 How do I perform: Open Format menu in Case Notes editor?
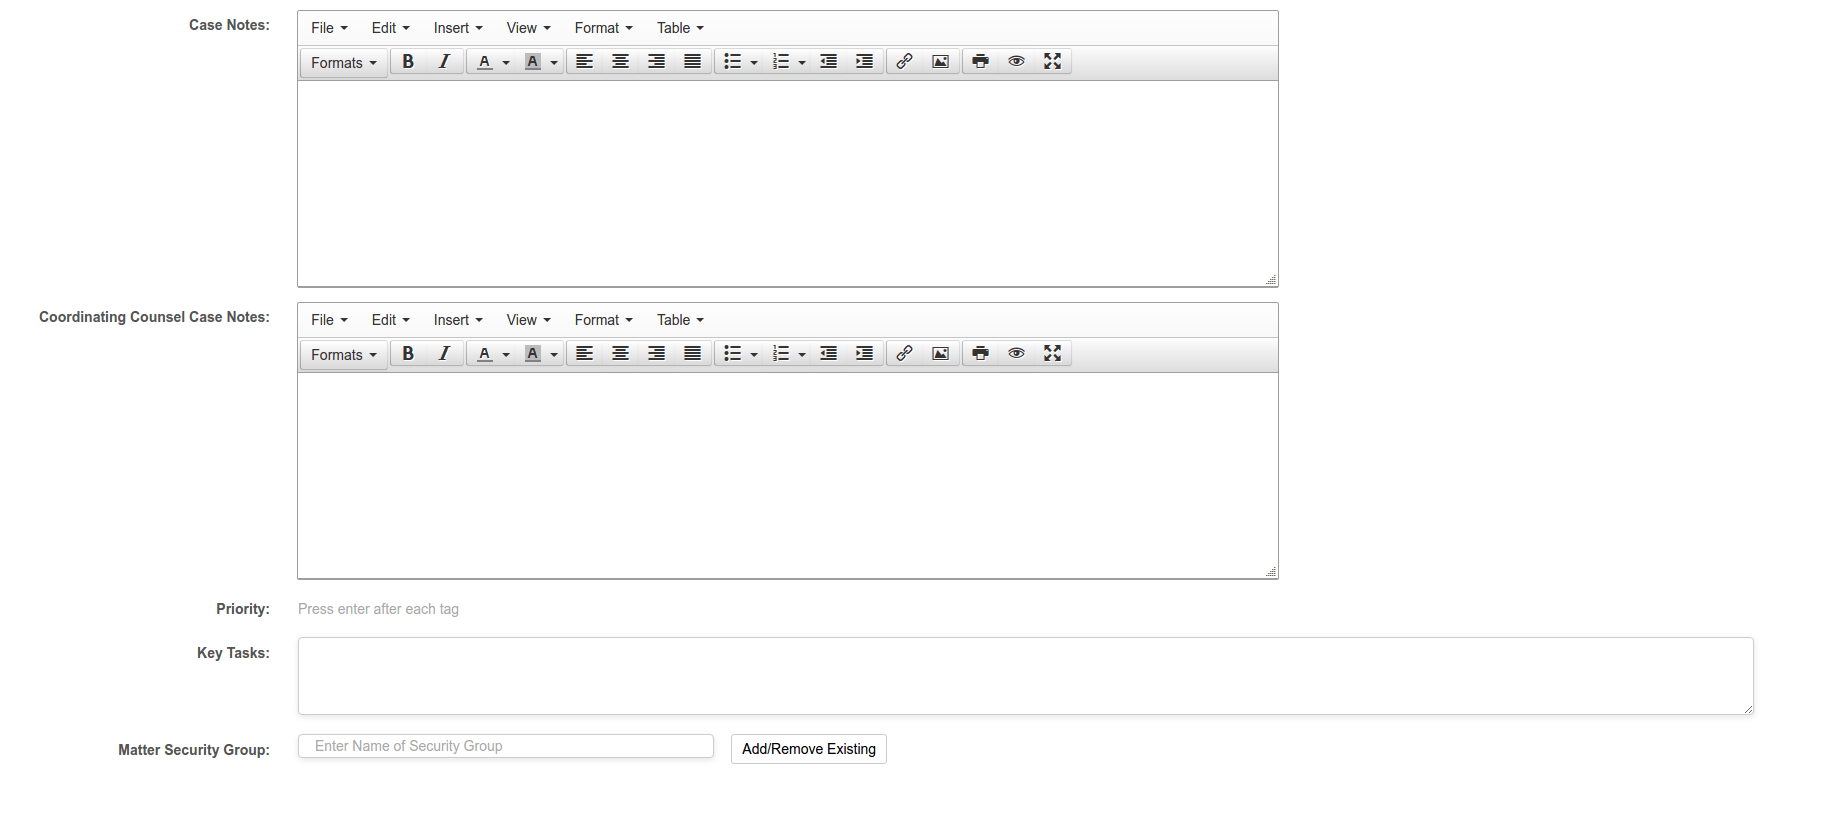coord(603,28)
